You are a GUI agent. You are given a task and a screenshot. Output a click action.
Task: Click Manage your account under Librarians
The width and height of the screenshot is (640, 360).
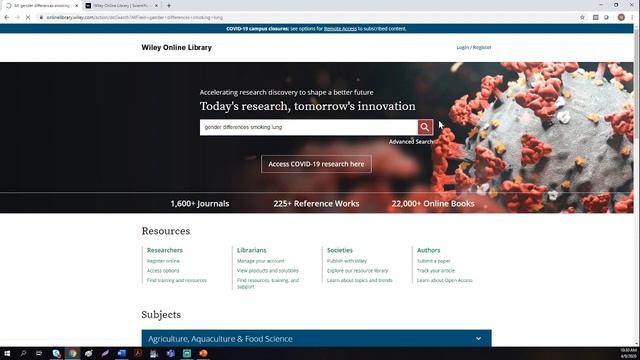pyautogui.click(x=260, y=261)
